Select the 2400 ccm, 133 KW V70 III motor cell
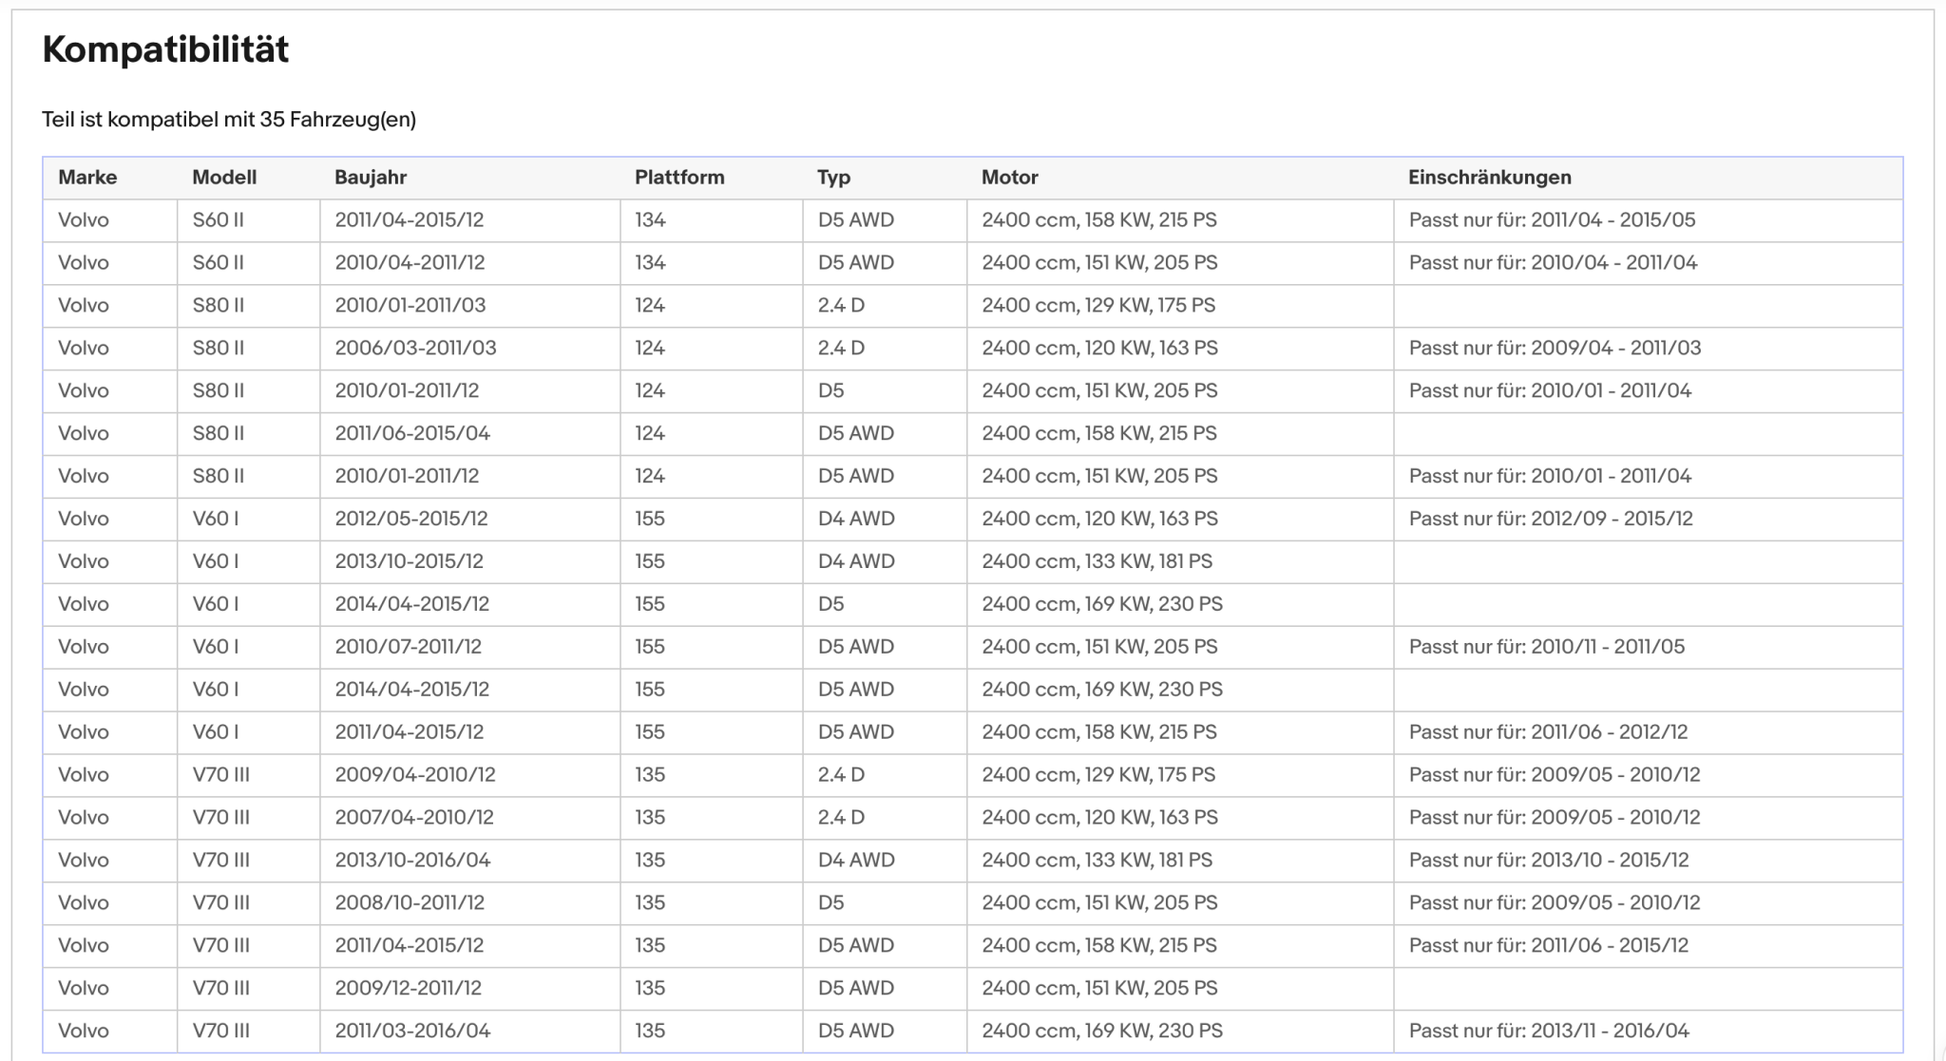Viewport: 1946px width, 1061px height. [x=1180, y=860]
